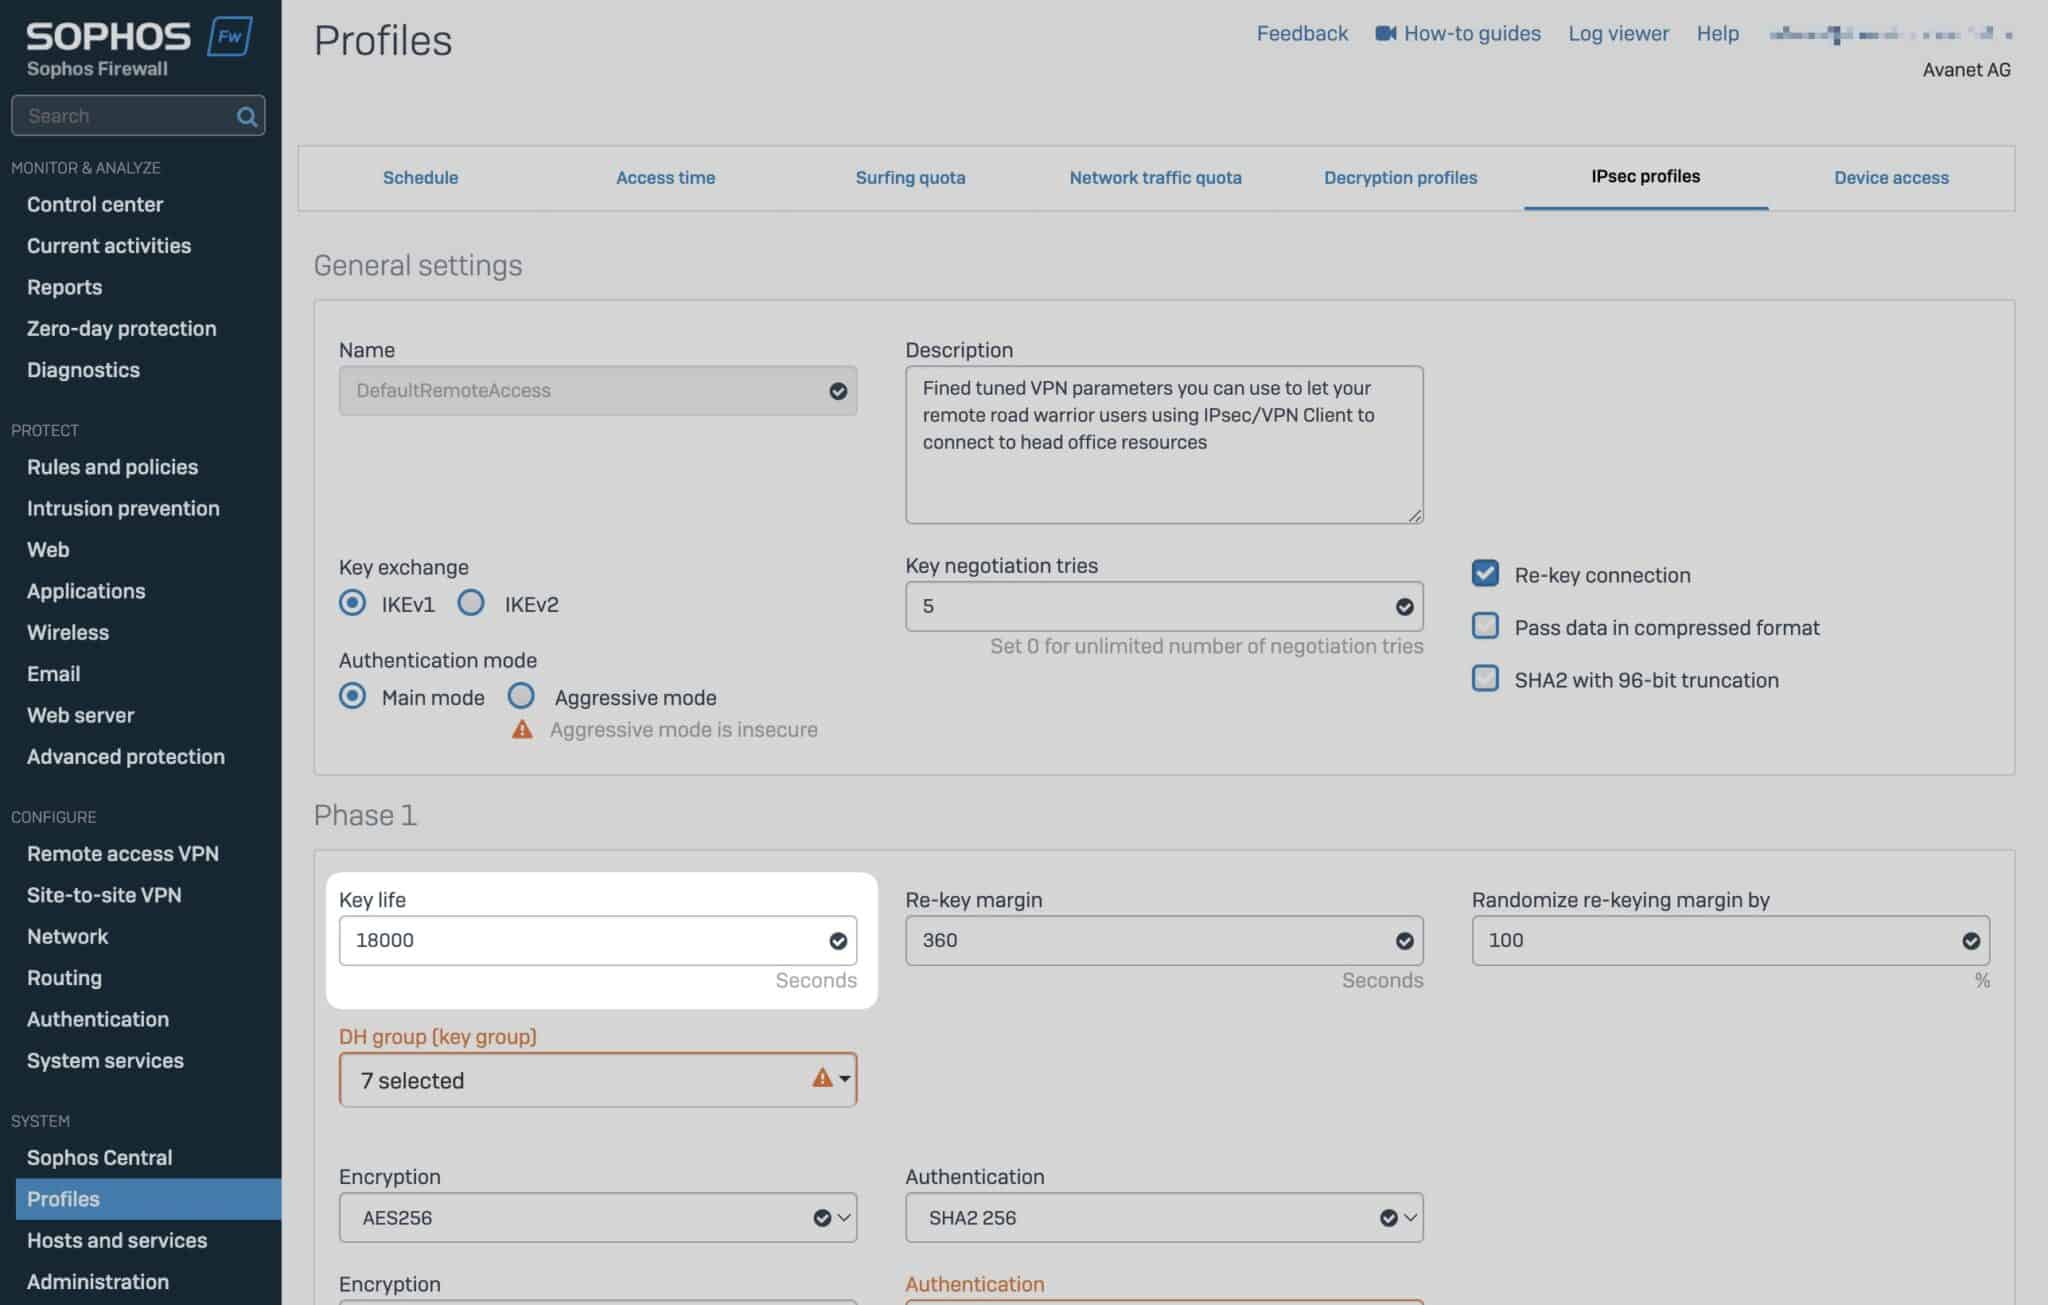Open the Log viewer link
Viewport: 2048px width, 1305px height.
click(x=1616, y=33)
